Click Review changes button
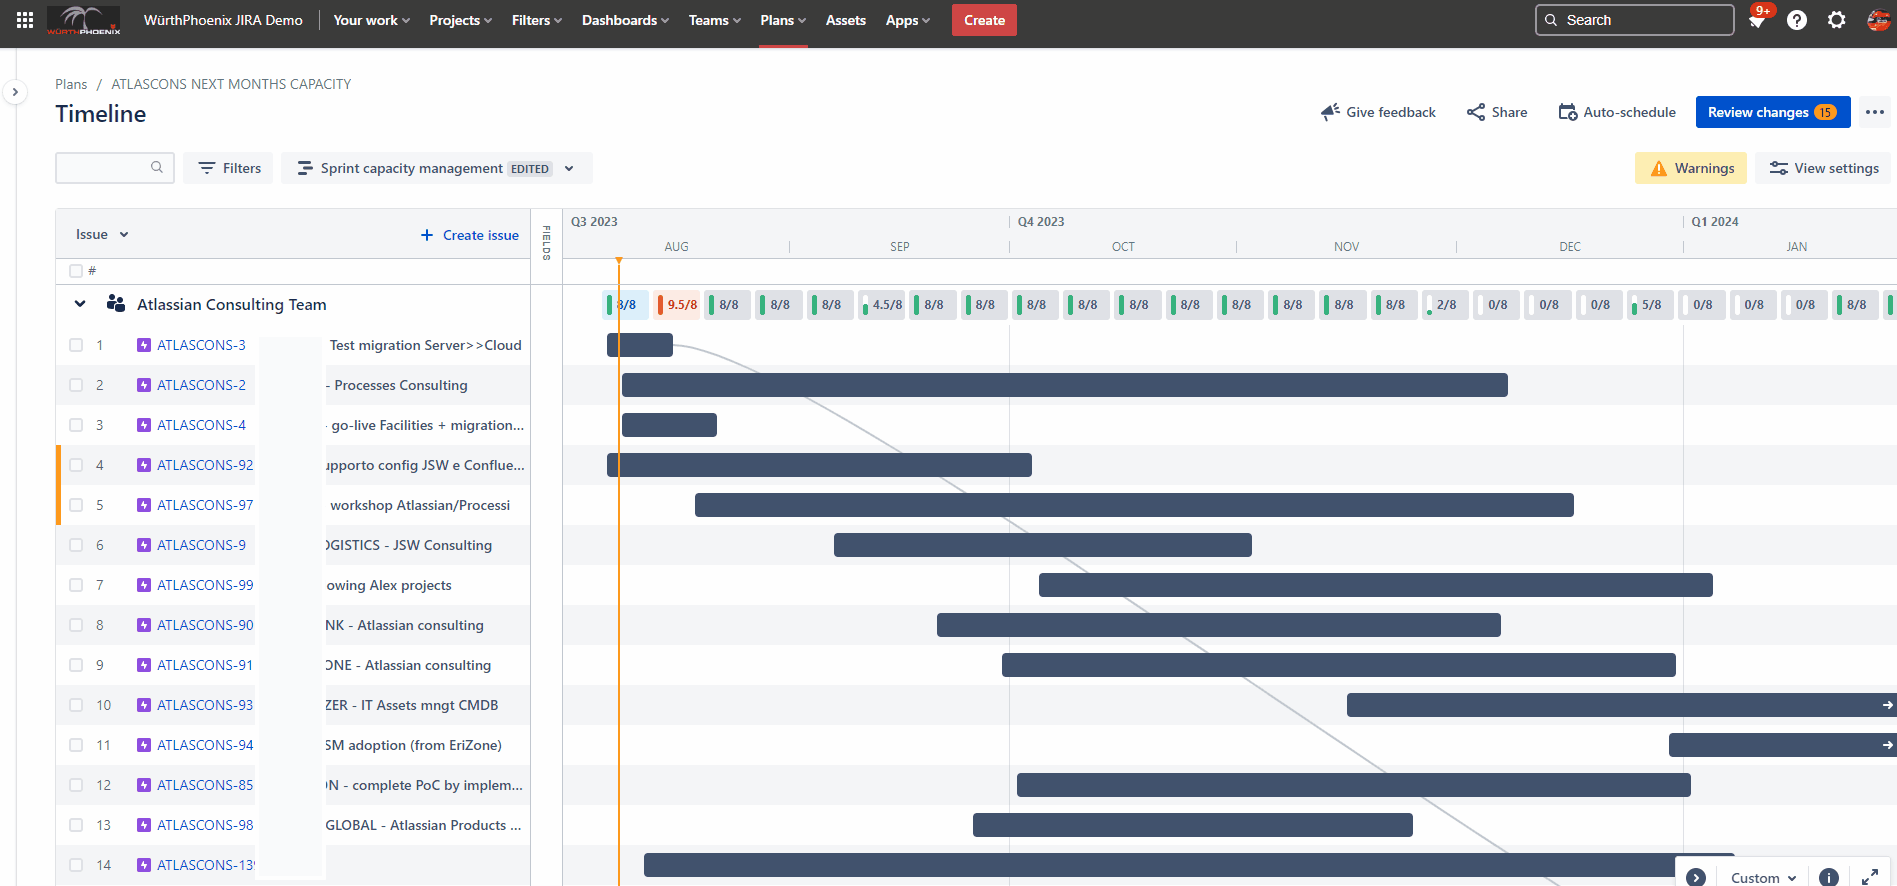Image resolution: width=1897 pixels, height=886 pixels. (1772, 112)
